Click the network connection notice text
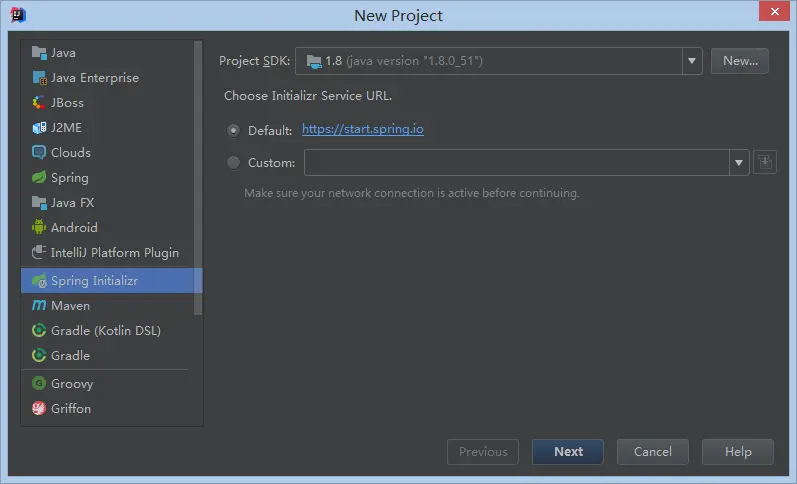 [x=412, y=193]
